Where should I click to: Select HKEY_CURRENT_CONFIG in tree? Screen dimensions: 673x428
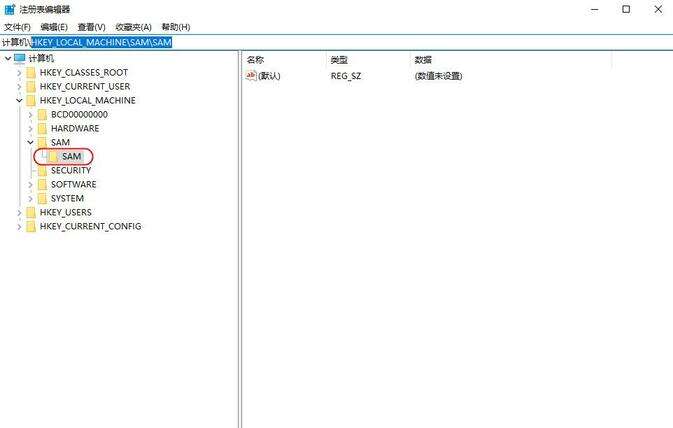coord(90,226)
